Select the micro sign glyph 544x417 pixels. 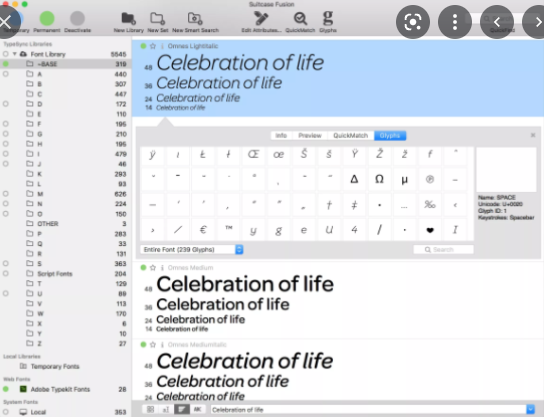point(405,179)
